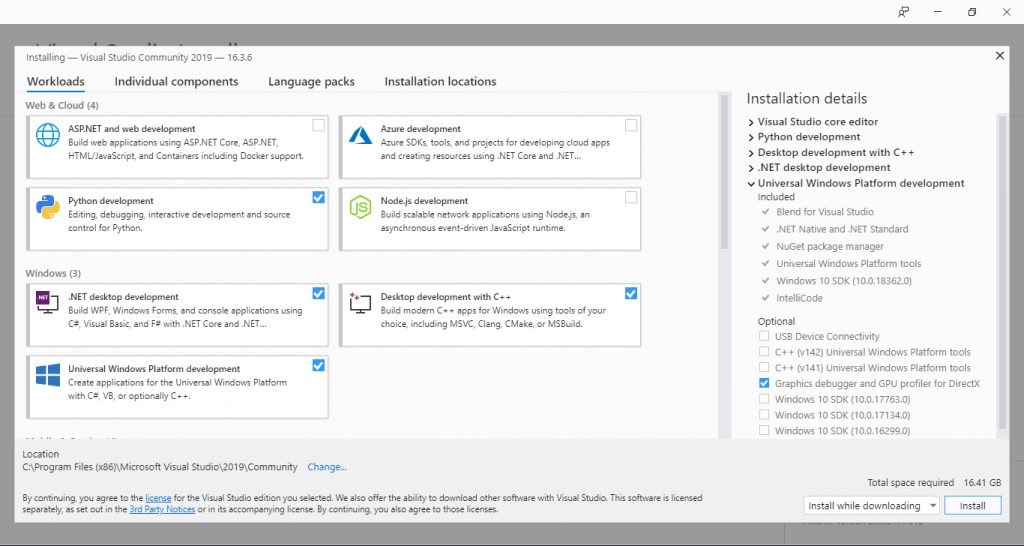
Task: Check Windows 10 SDK (10.0.17134.0)
Action: coord(764,415)
